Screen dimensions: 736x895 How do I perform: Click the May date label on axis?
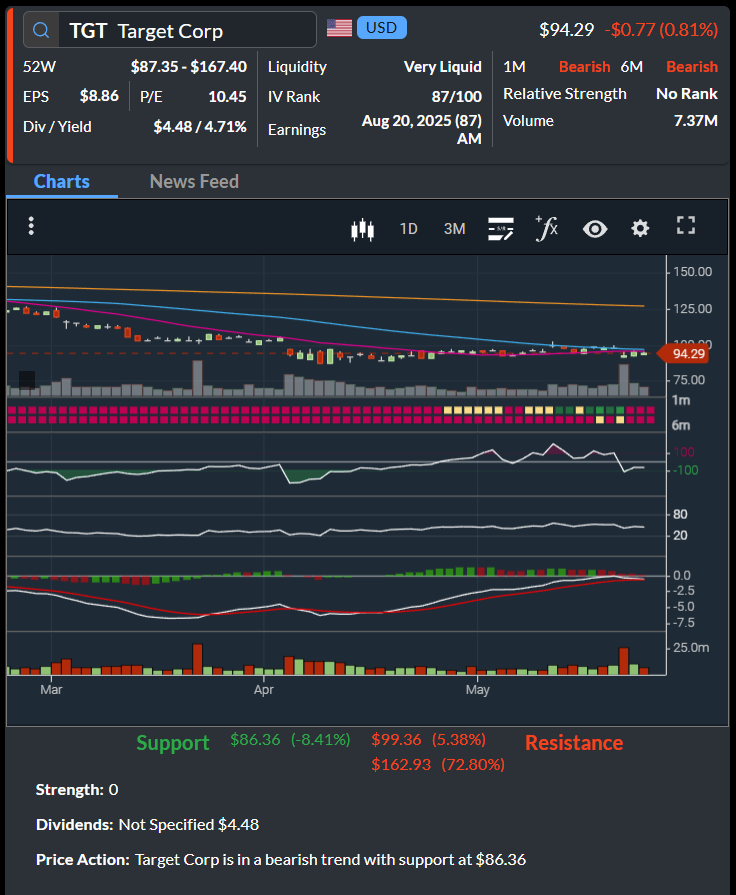(477, 690)
